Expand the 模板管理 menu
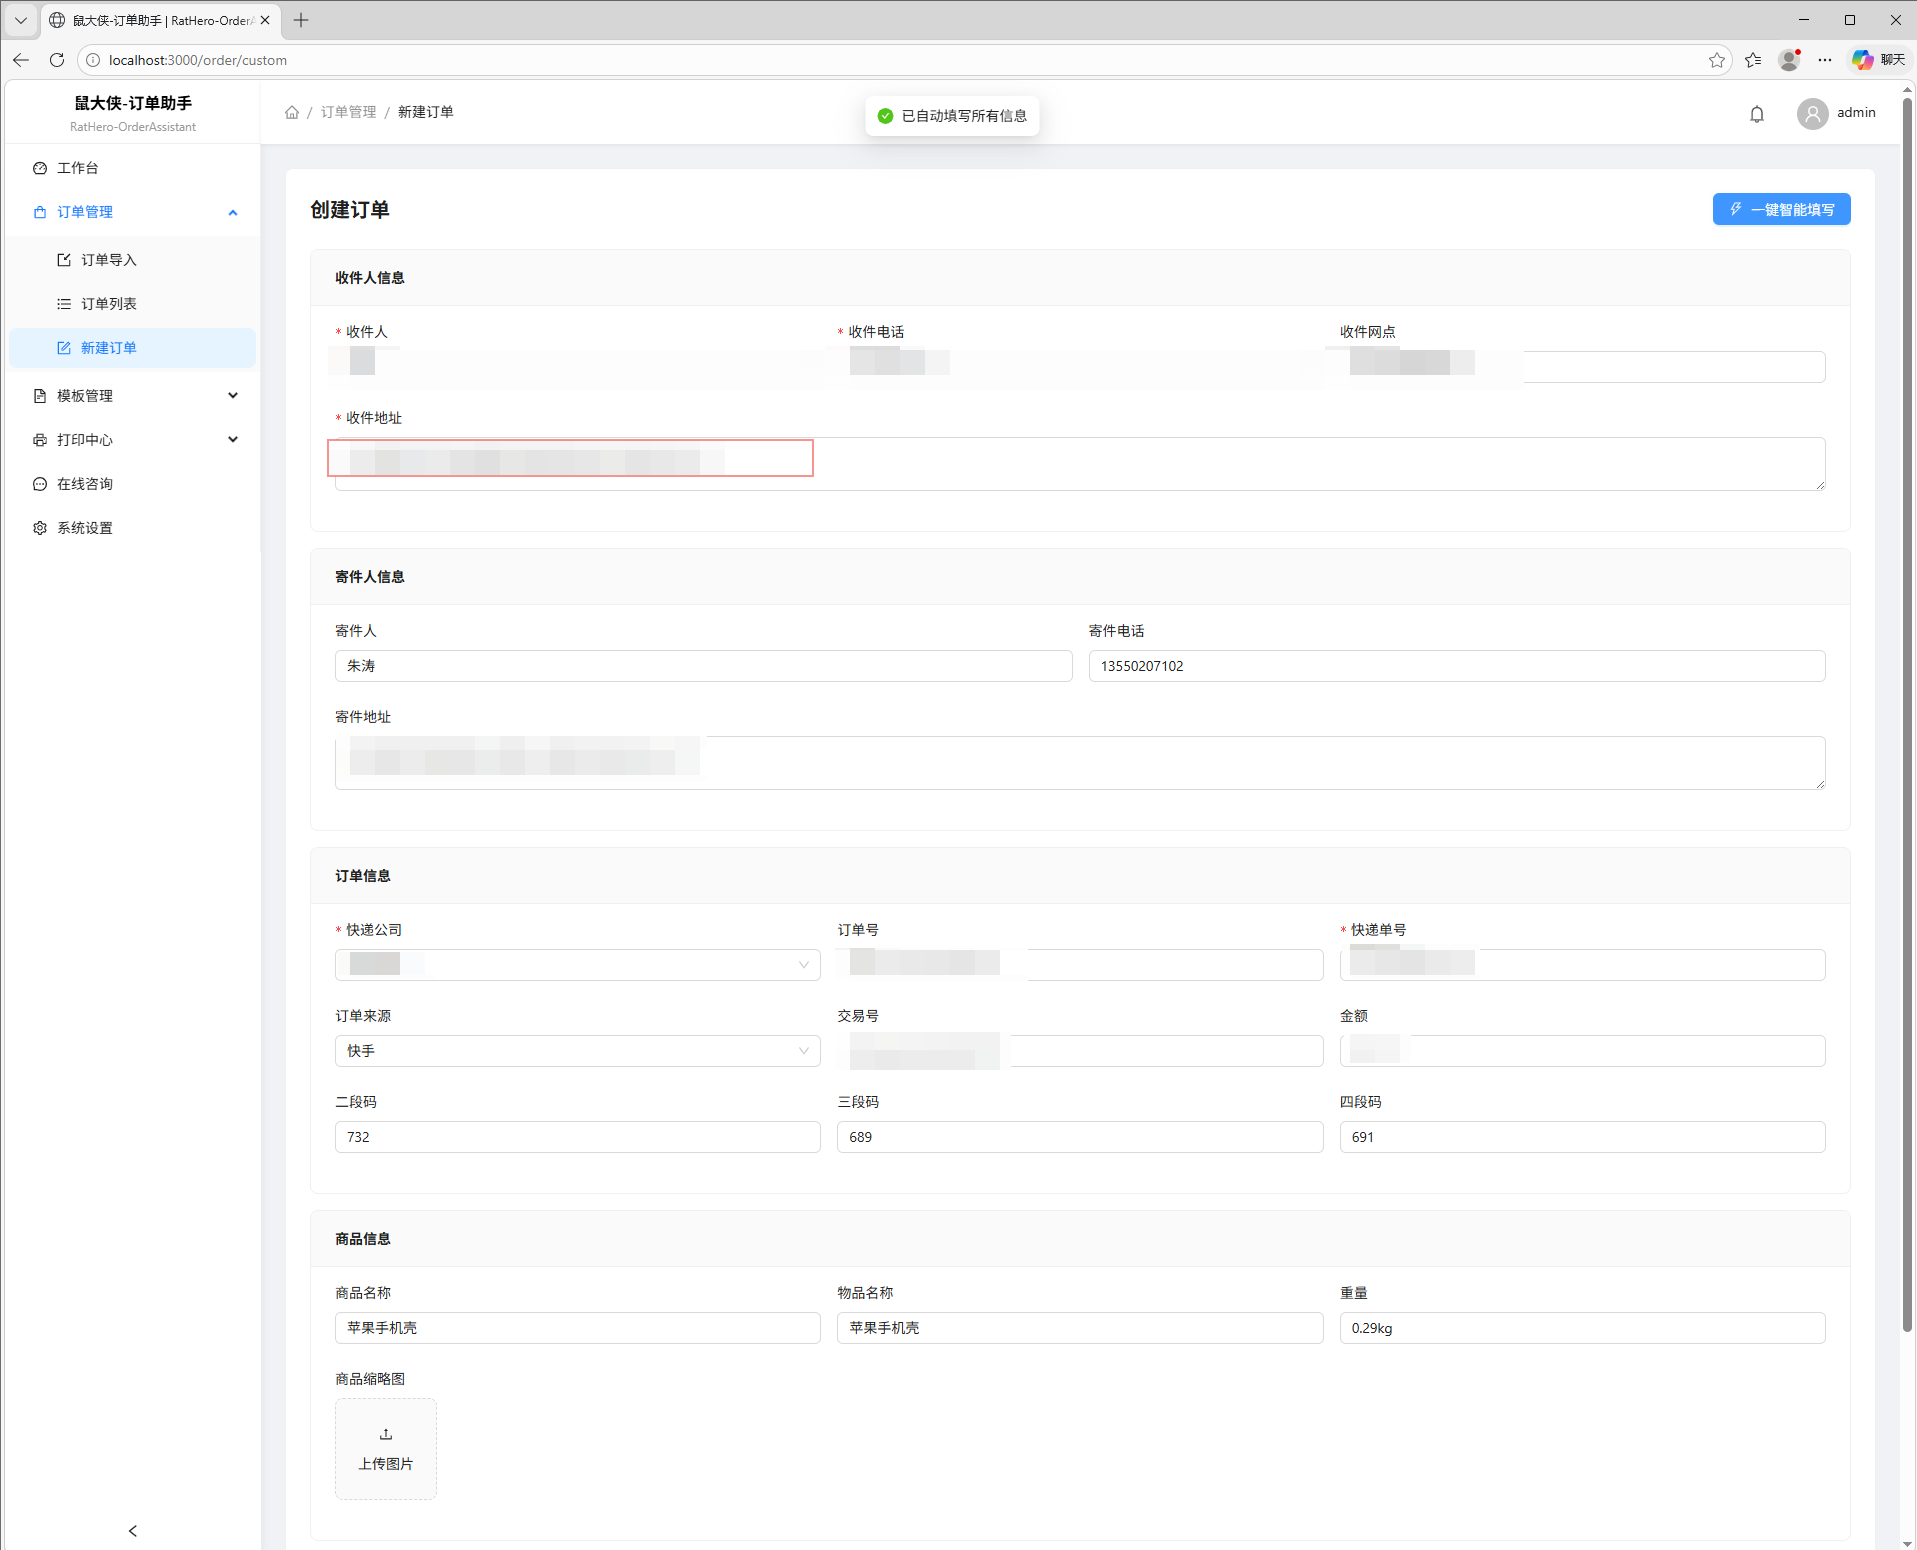 pos(232,396)
